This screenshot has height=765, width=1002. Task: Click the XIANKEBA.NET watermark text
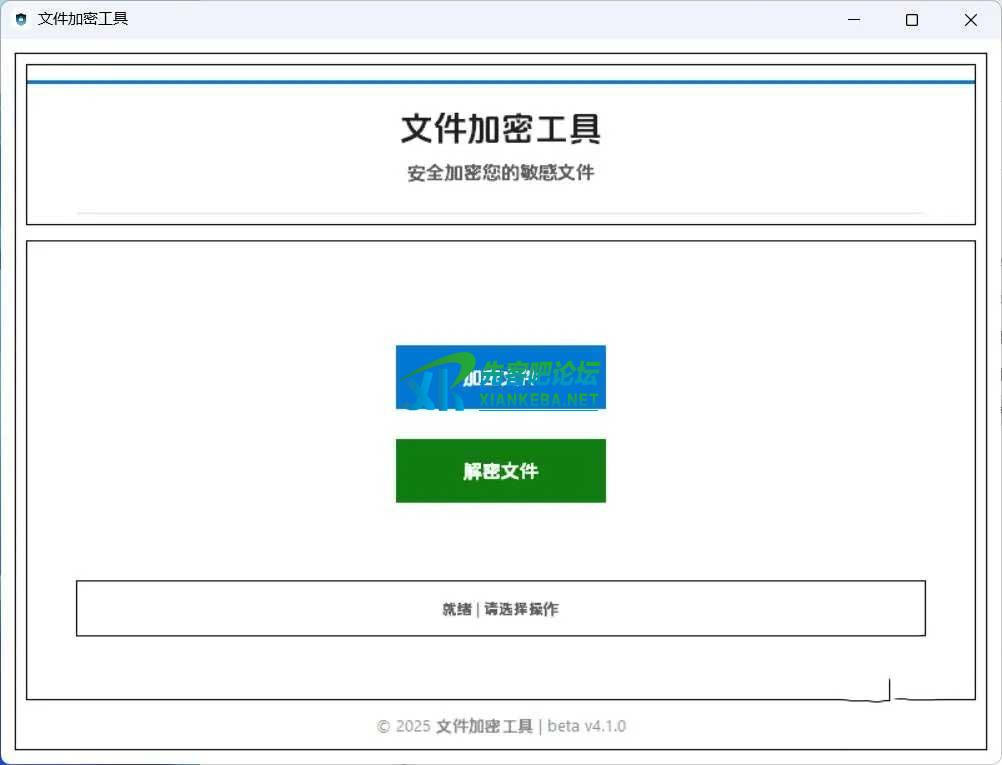tap(538, 400)
